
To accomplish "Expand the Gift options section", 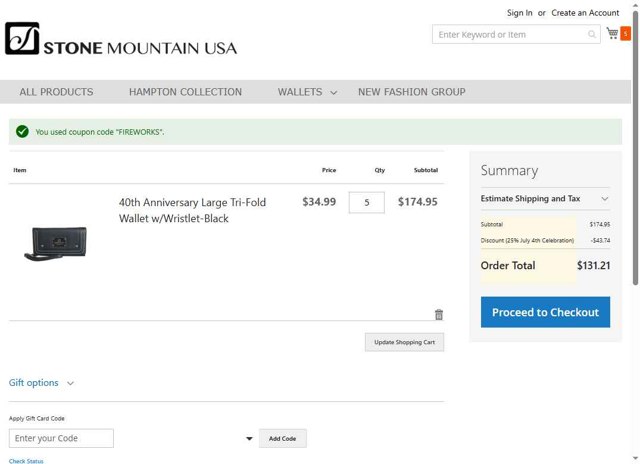I will click(41, 383).
